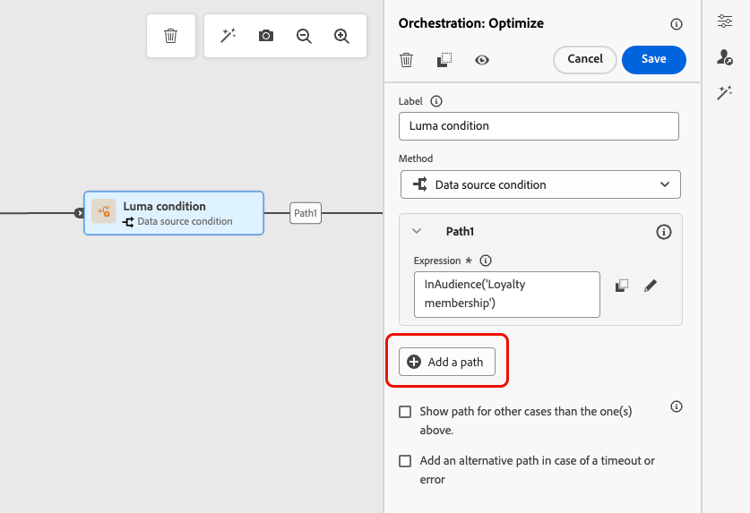Click the magic wand auto-arrange icon on canvas toolbar

(228, 36)
